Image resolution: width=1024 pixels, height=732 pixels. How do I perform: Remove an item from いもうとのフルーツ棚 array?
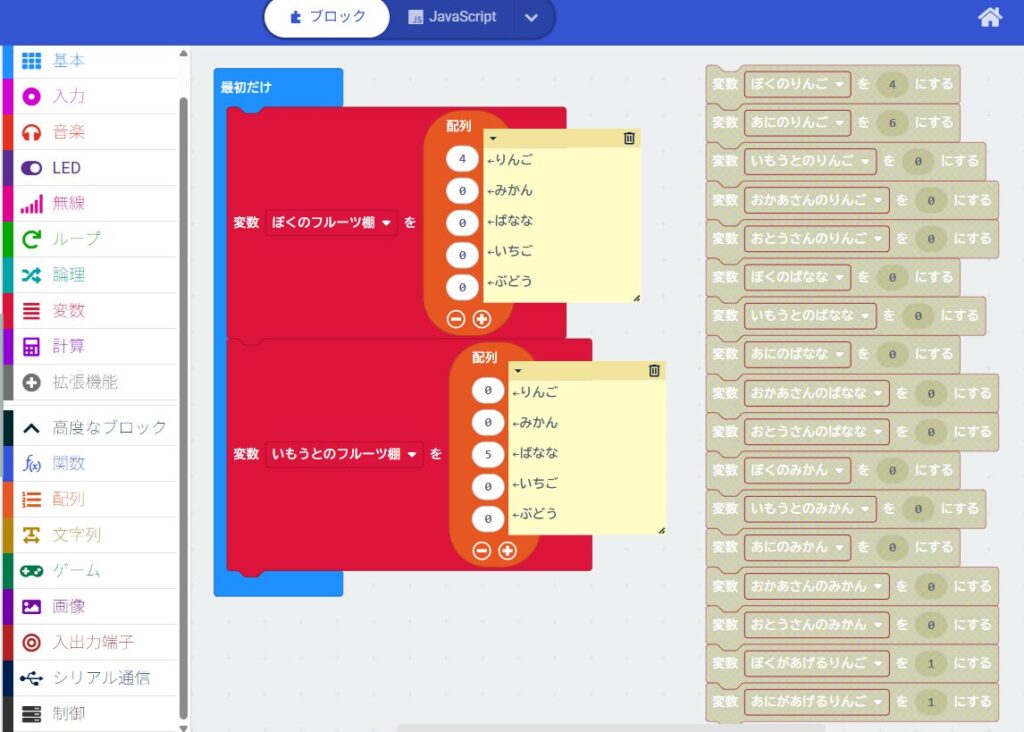click(481, 550)
